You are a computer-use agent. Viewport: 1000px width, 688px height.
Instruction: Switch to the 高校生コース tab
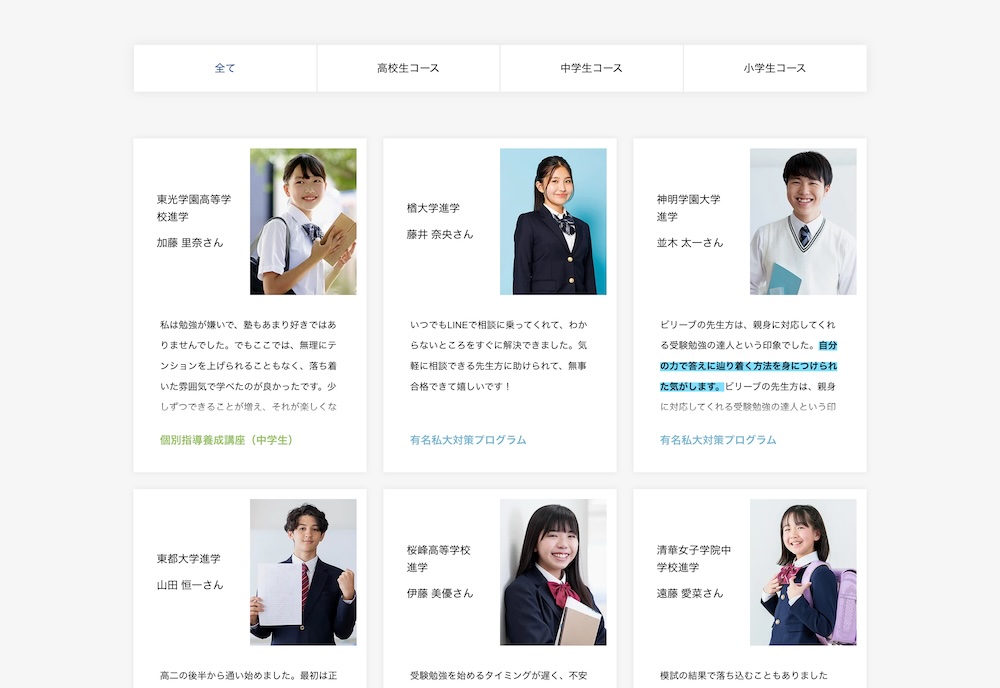[408, 68]
